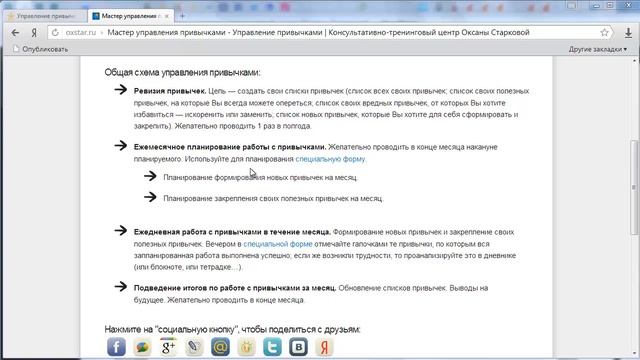The height and width of the screenshot is (360, 640).
Task: Share the page on Facebook
Action: tap(116, 347)
